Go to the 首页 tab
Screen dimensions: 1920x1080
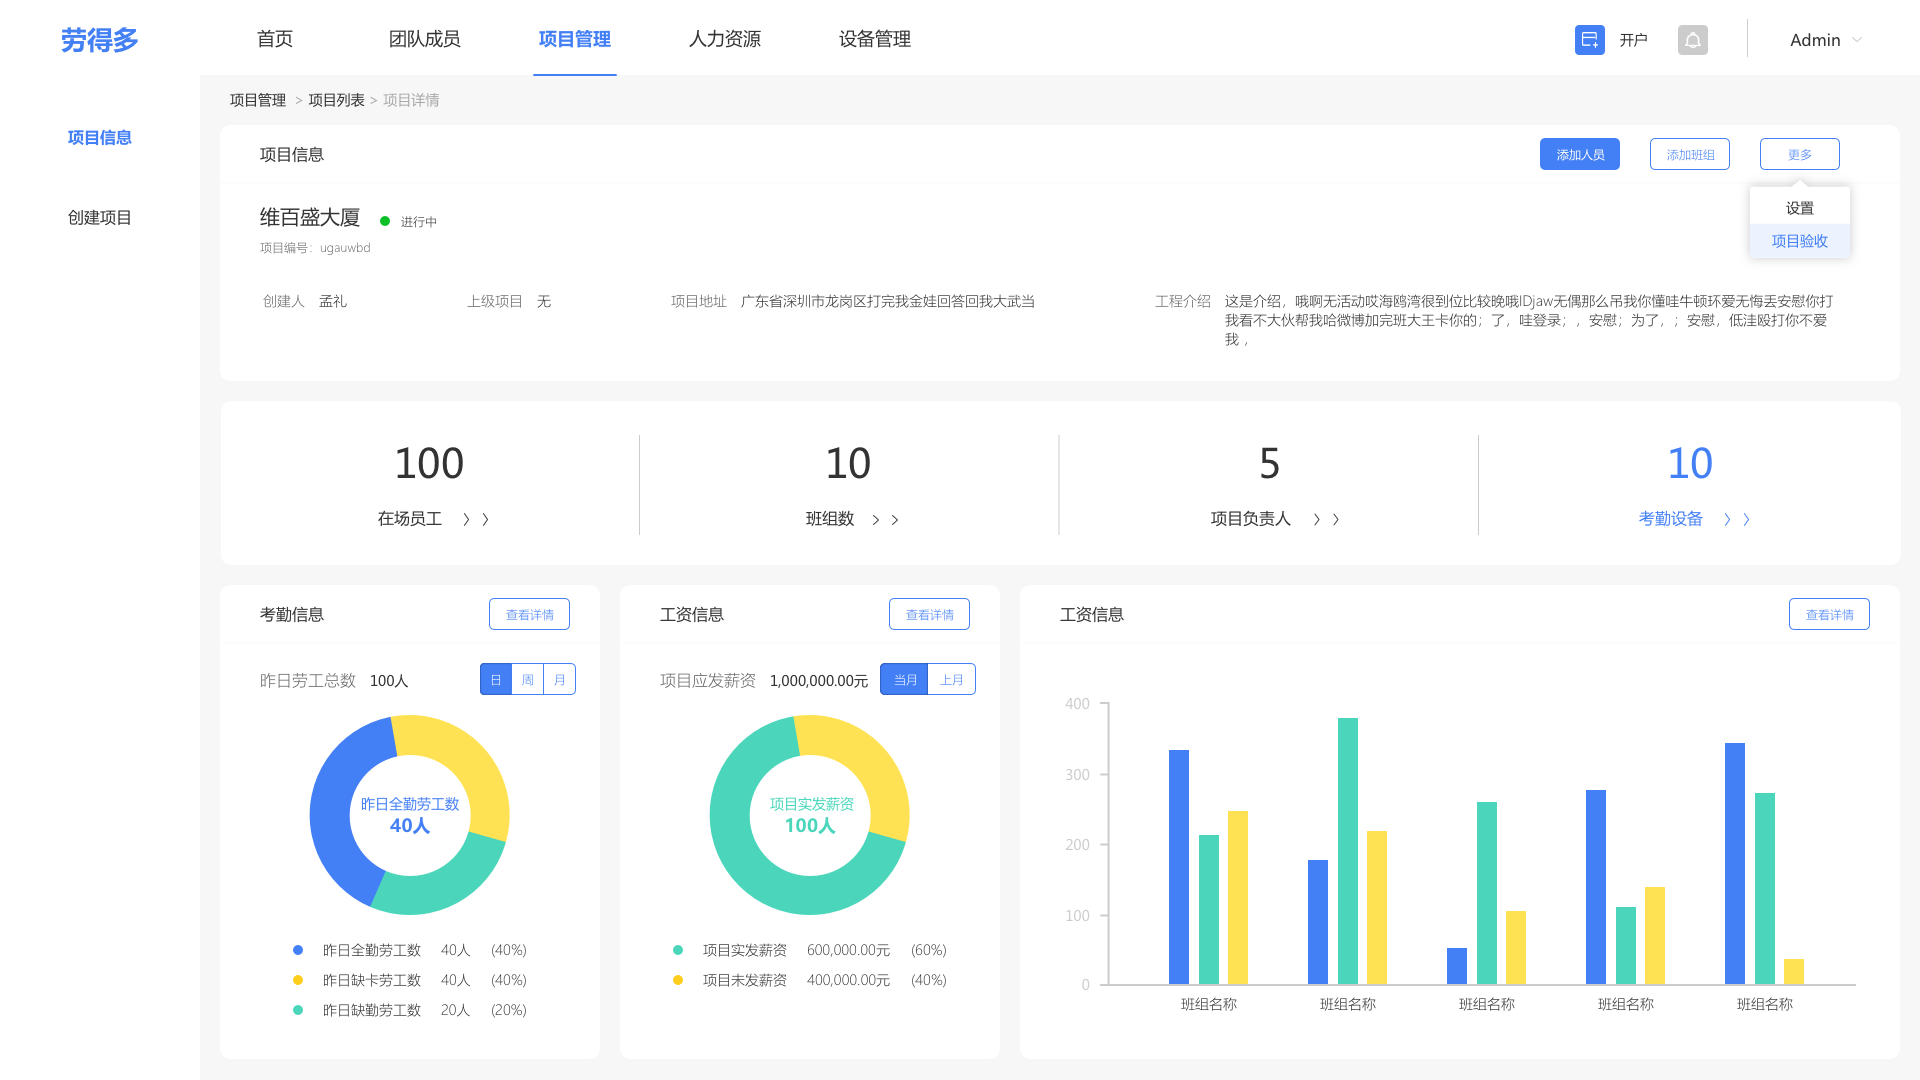click(x=275, y=39)
